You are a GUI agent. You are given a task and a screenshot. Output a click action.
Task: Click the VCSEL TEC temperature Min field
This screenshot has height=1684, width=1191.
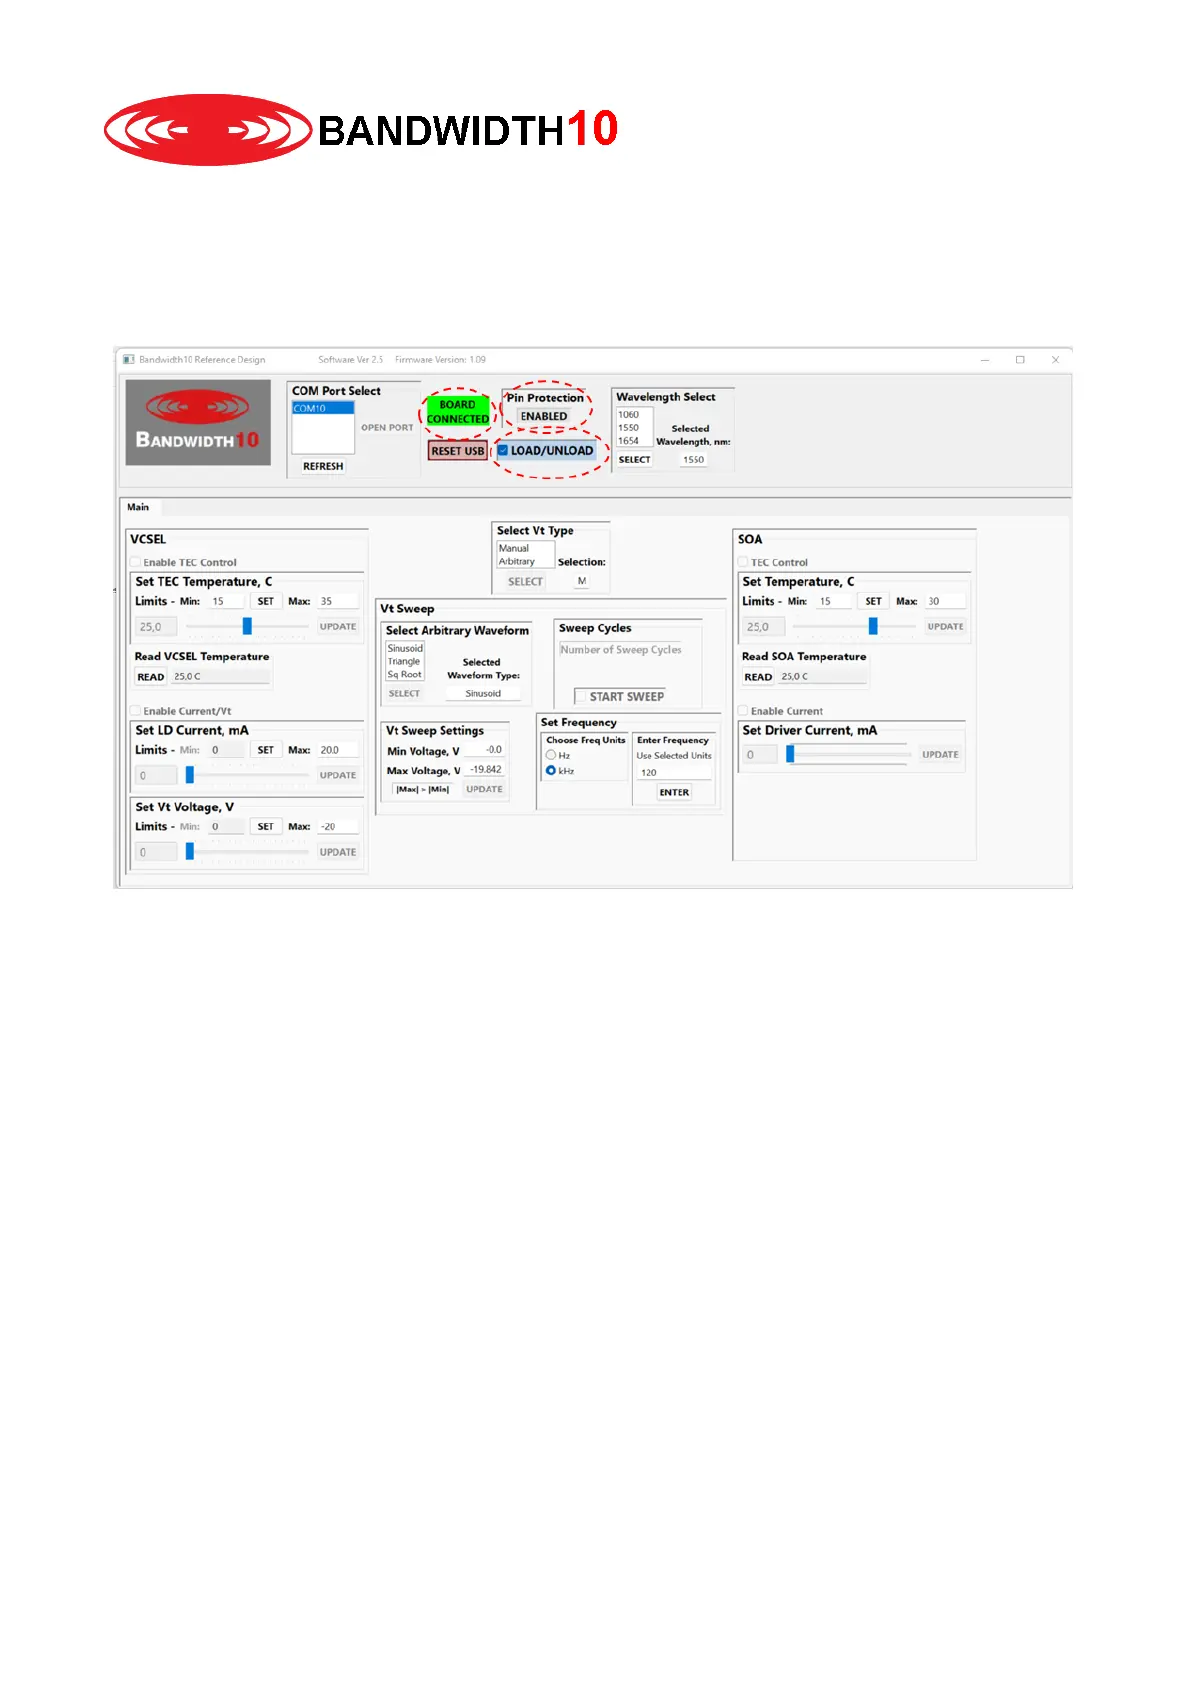click(x=225, y=601)
